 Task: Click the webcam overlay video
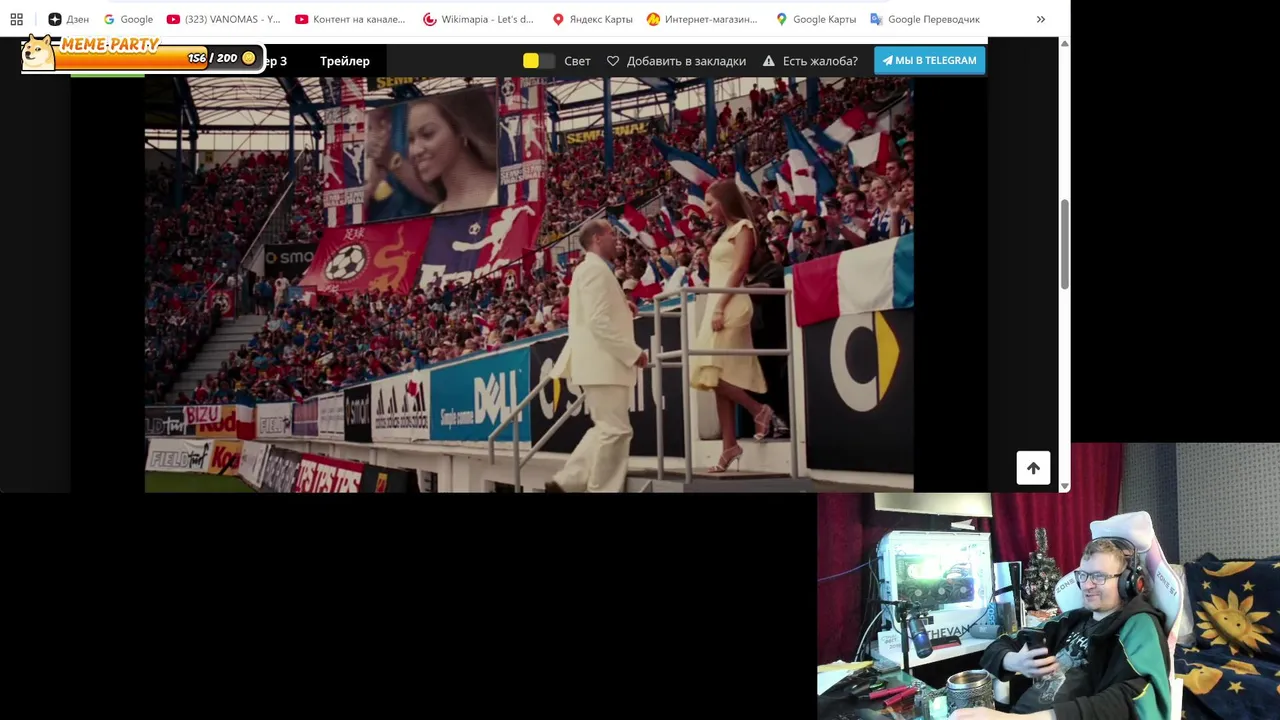point(1048,581)
